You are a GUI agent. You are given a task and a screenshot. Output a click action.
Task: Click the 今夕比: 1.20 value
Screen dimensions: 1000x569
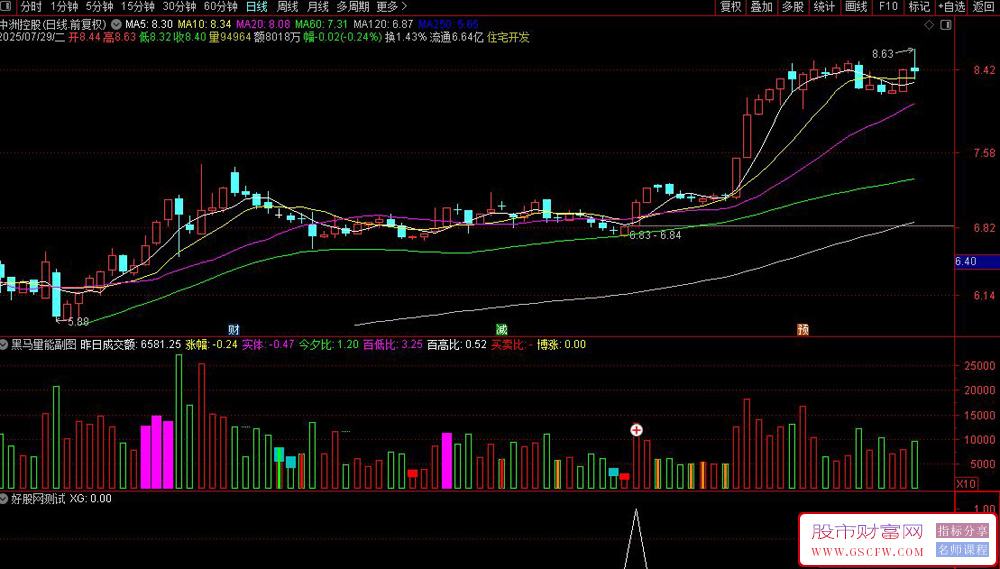pos(329,345)
